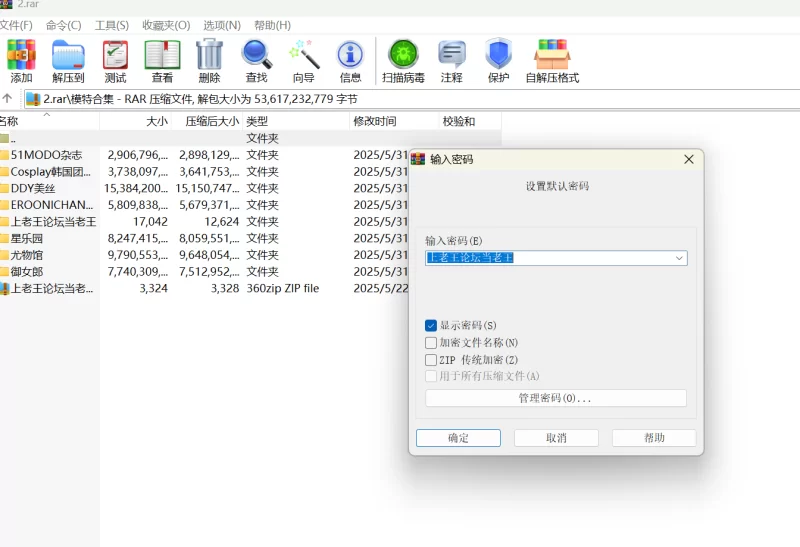
Task: Sort by the Size (大小) column header
Action: pos(136,121)
